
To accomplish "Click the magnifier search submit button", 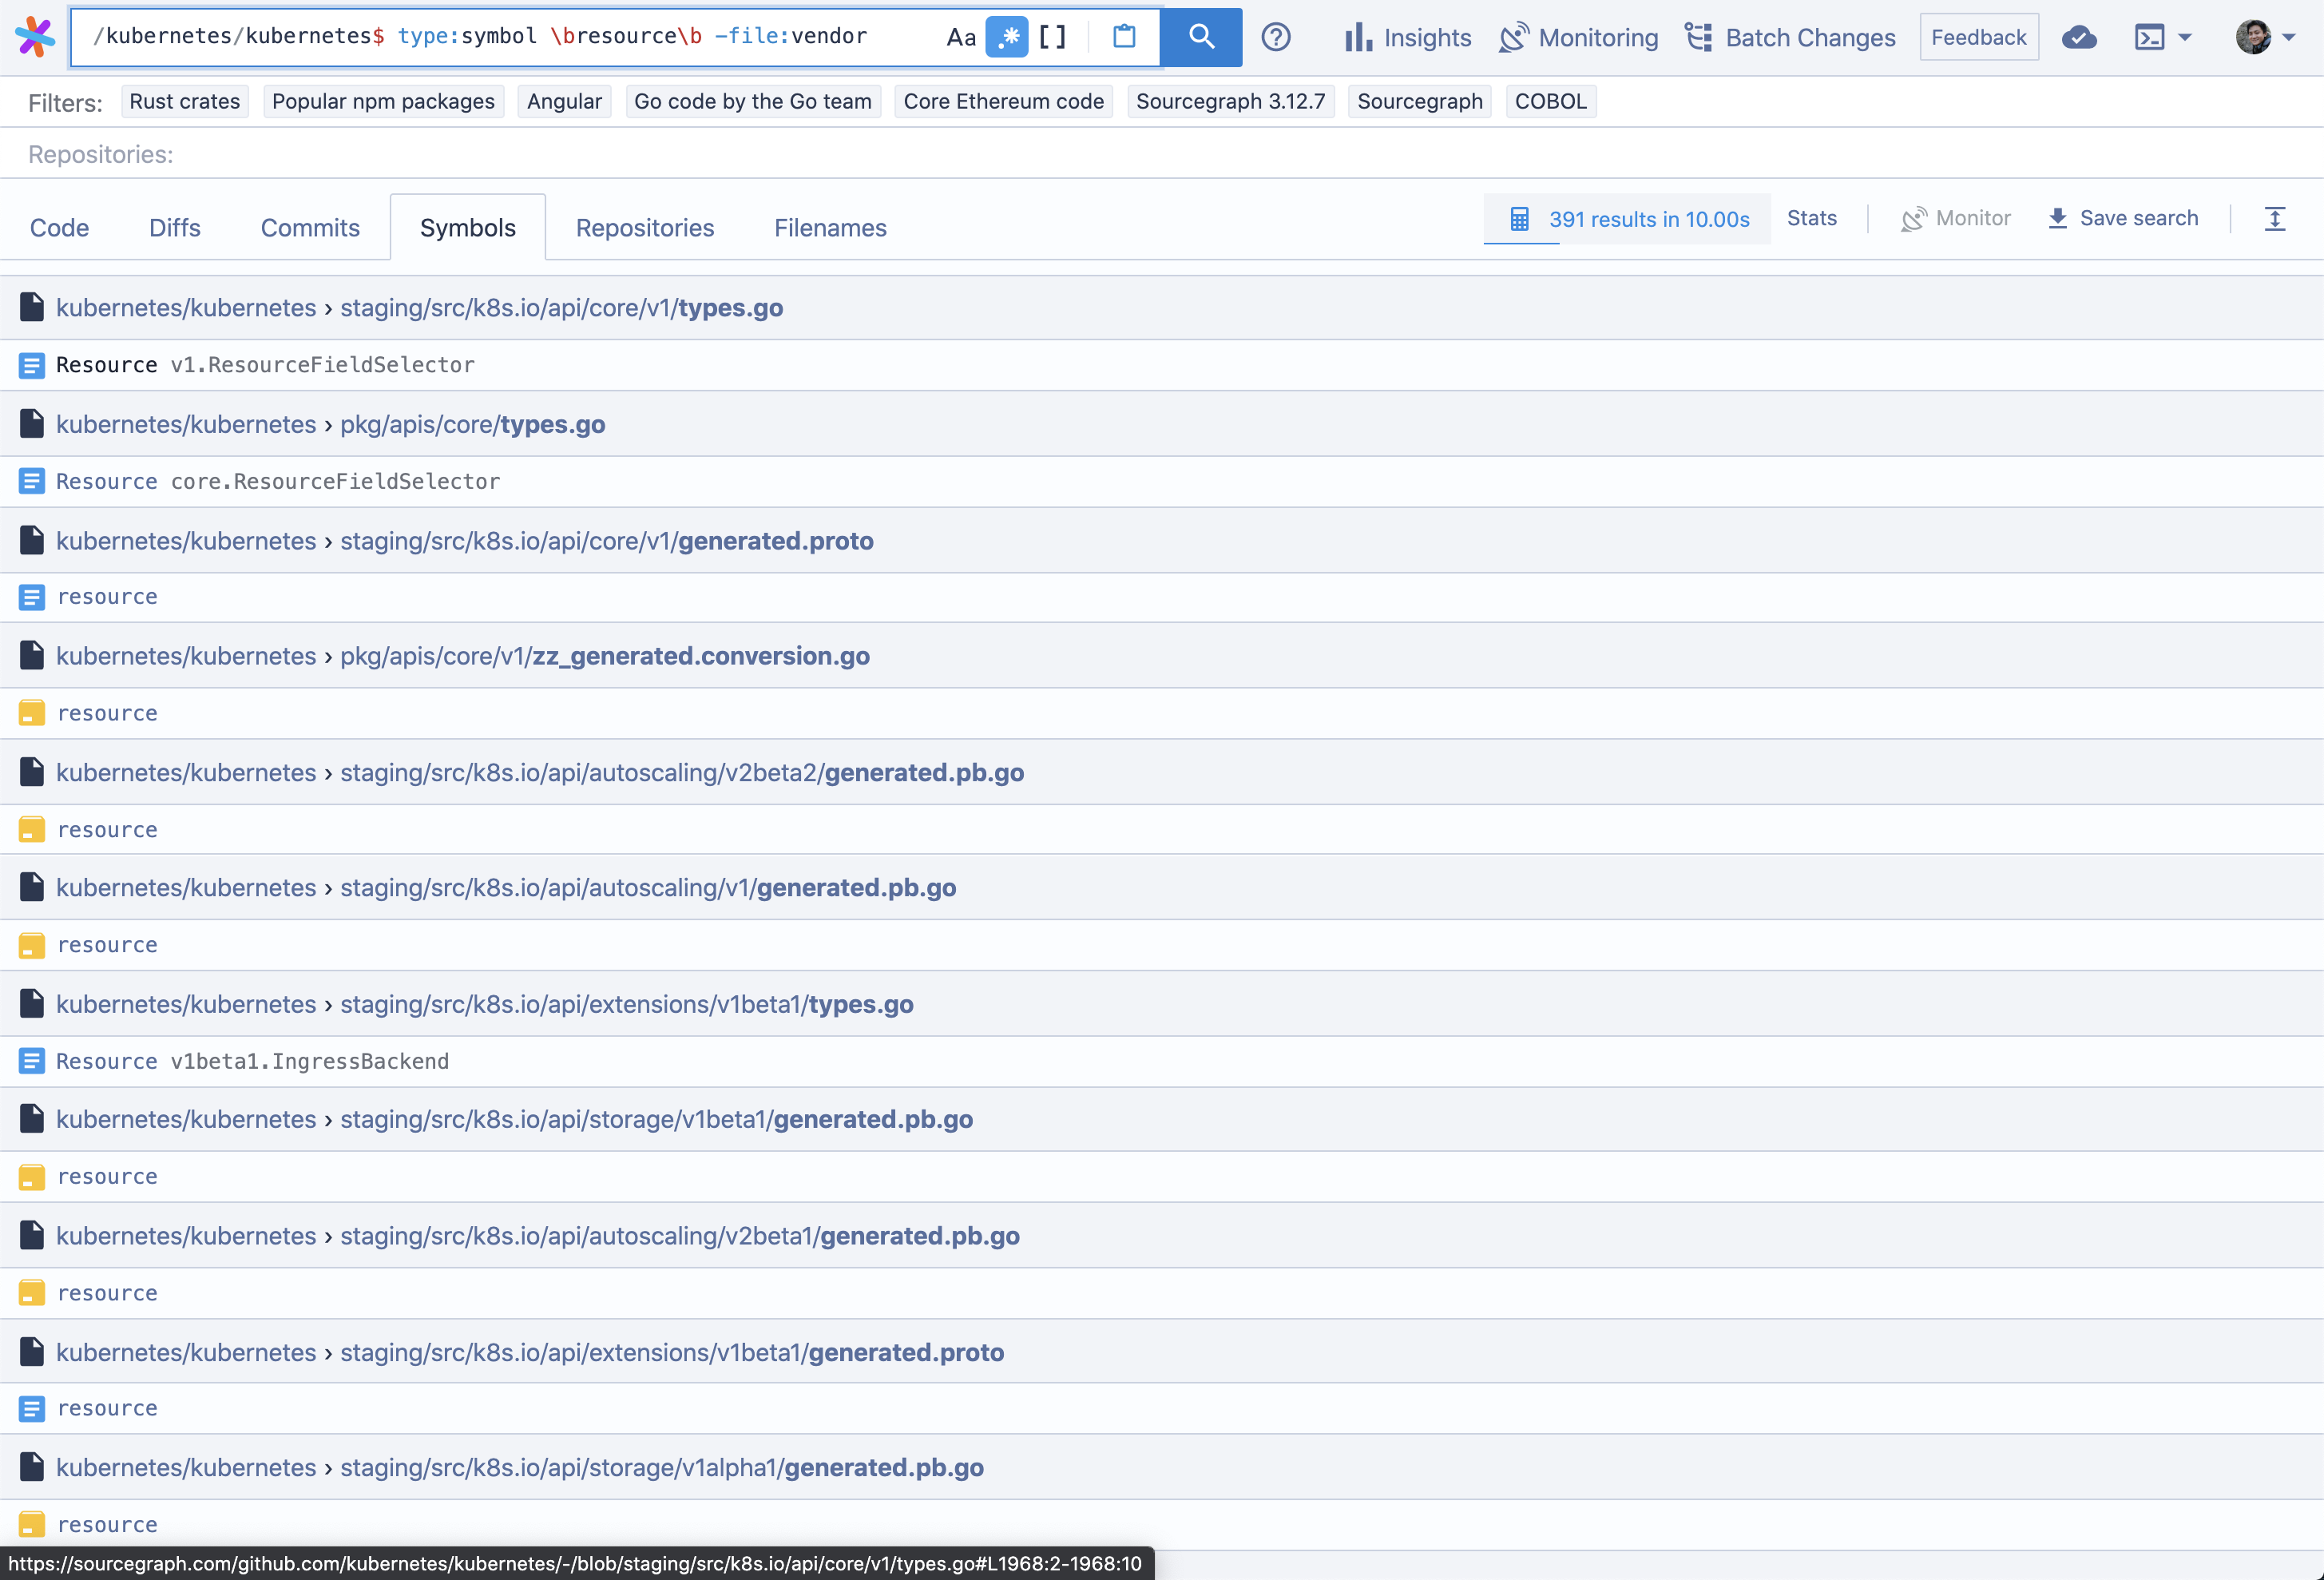I will point(1201,37).
